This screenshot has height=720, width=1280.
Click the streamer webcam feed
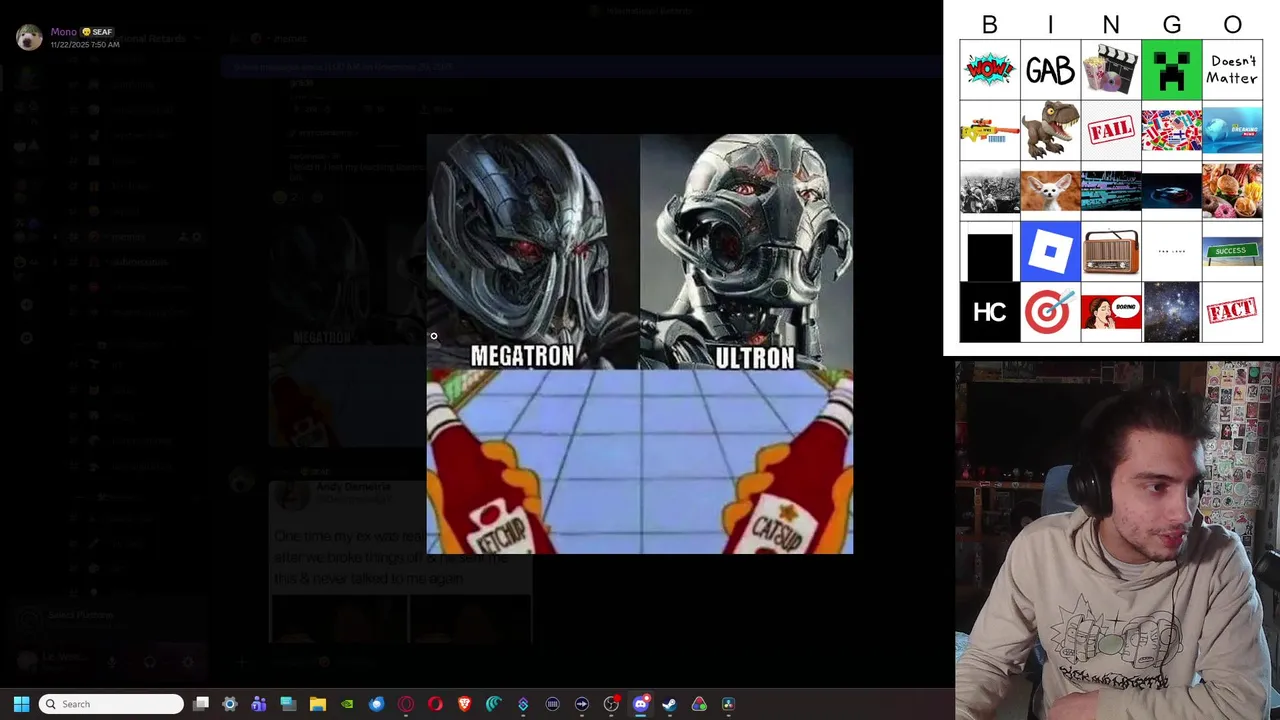[x=1117, y=540]
